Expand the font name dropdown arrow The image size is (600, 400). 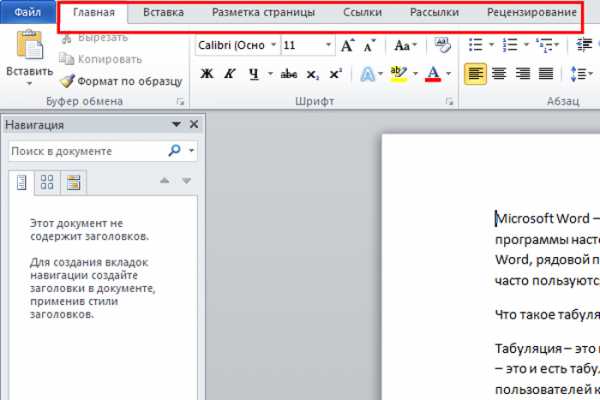coord(274,45)
